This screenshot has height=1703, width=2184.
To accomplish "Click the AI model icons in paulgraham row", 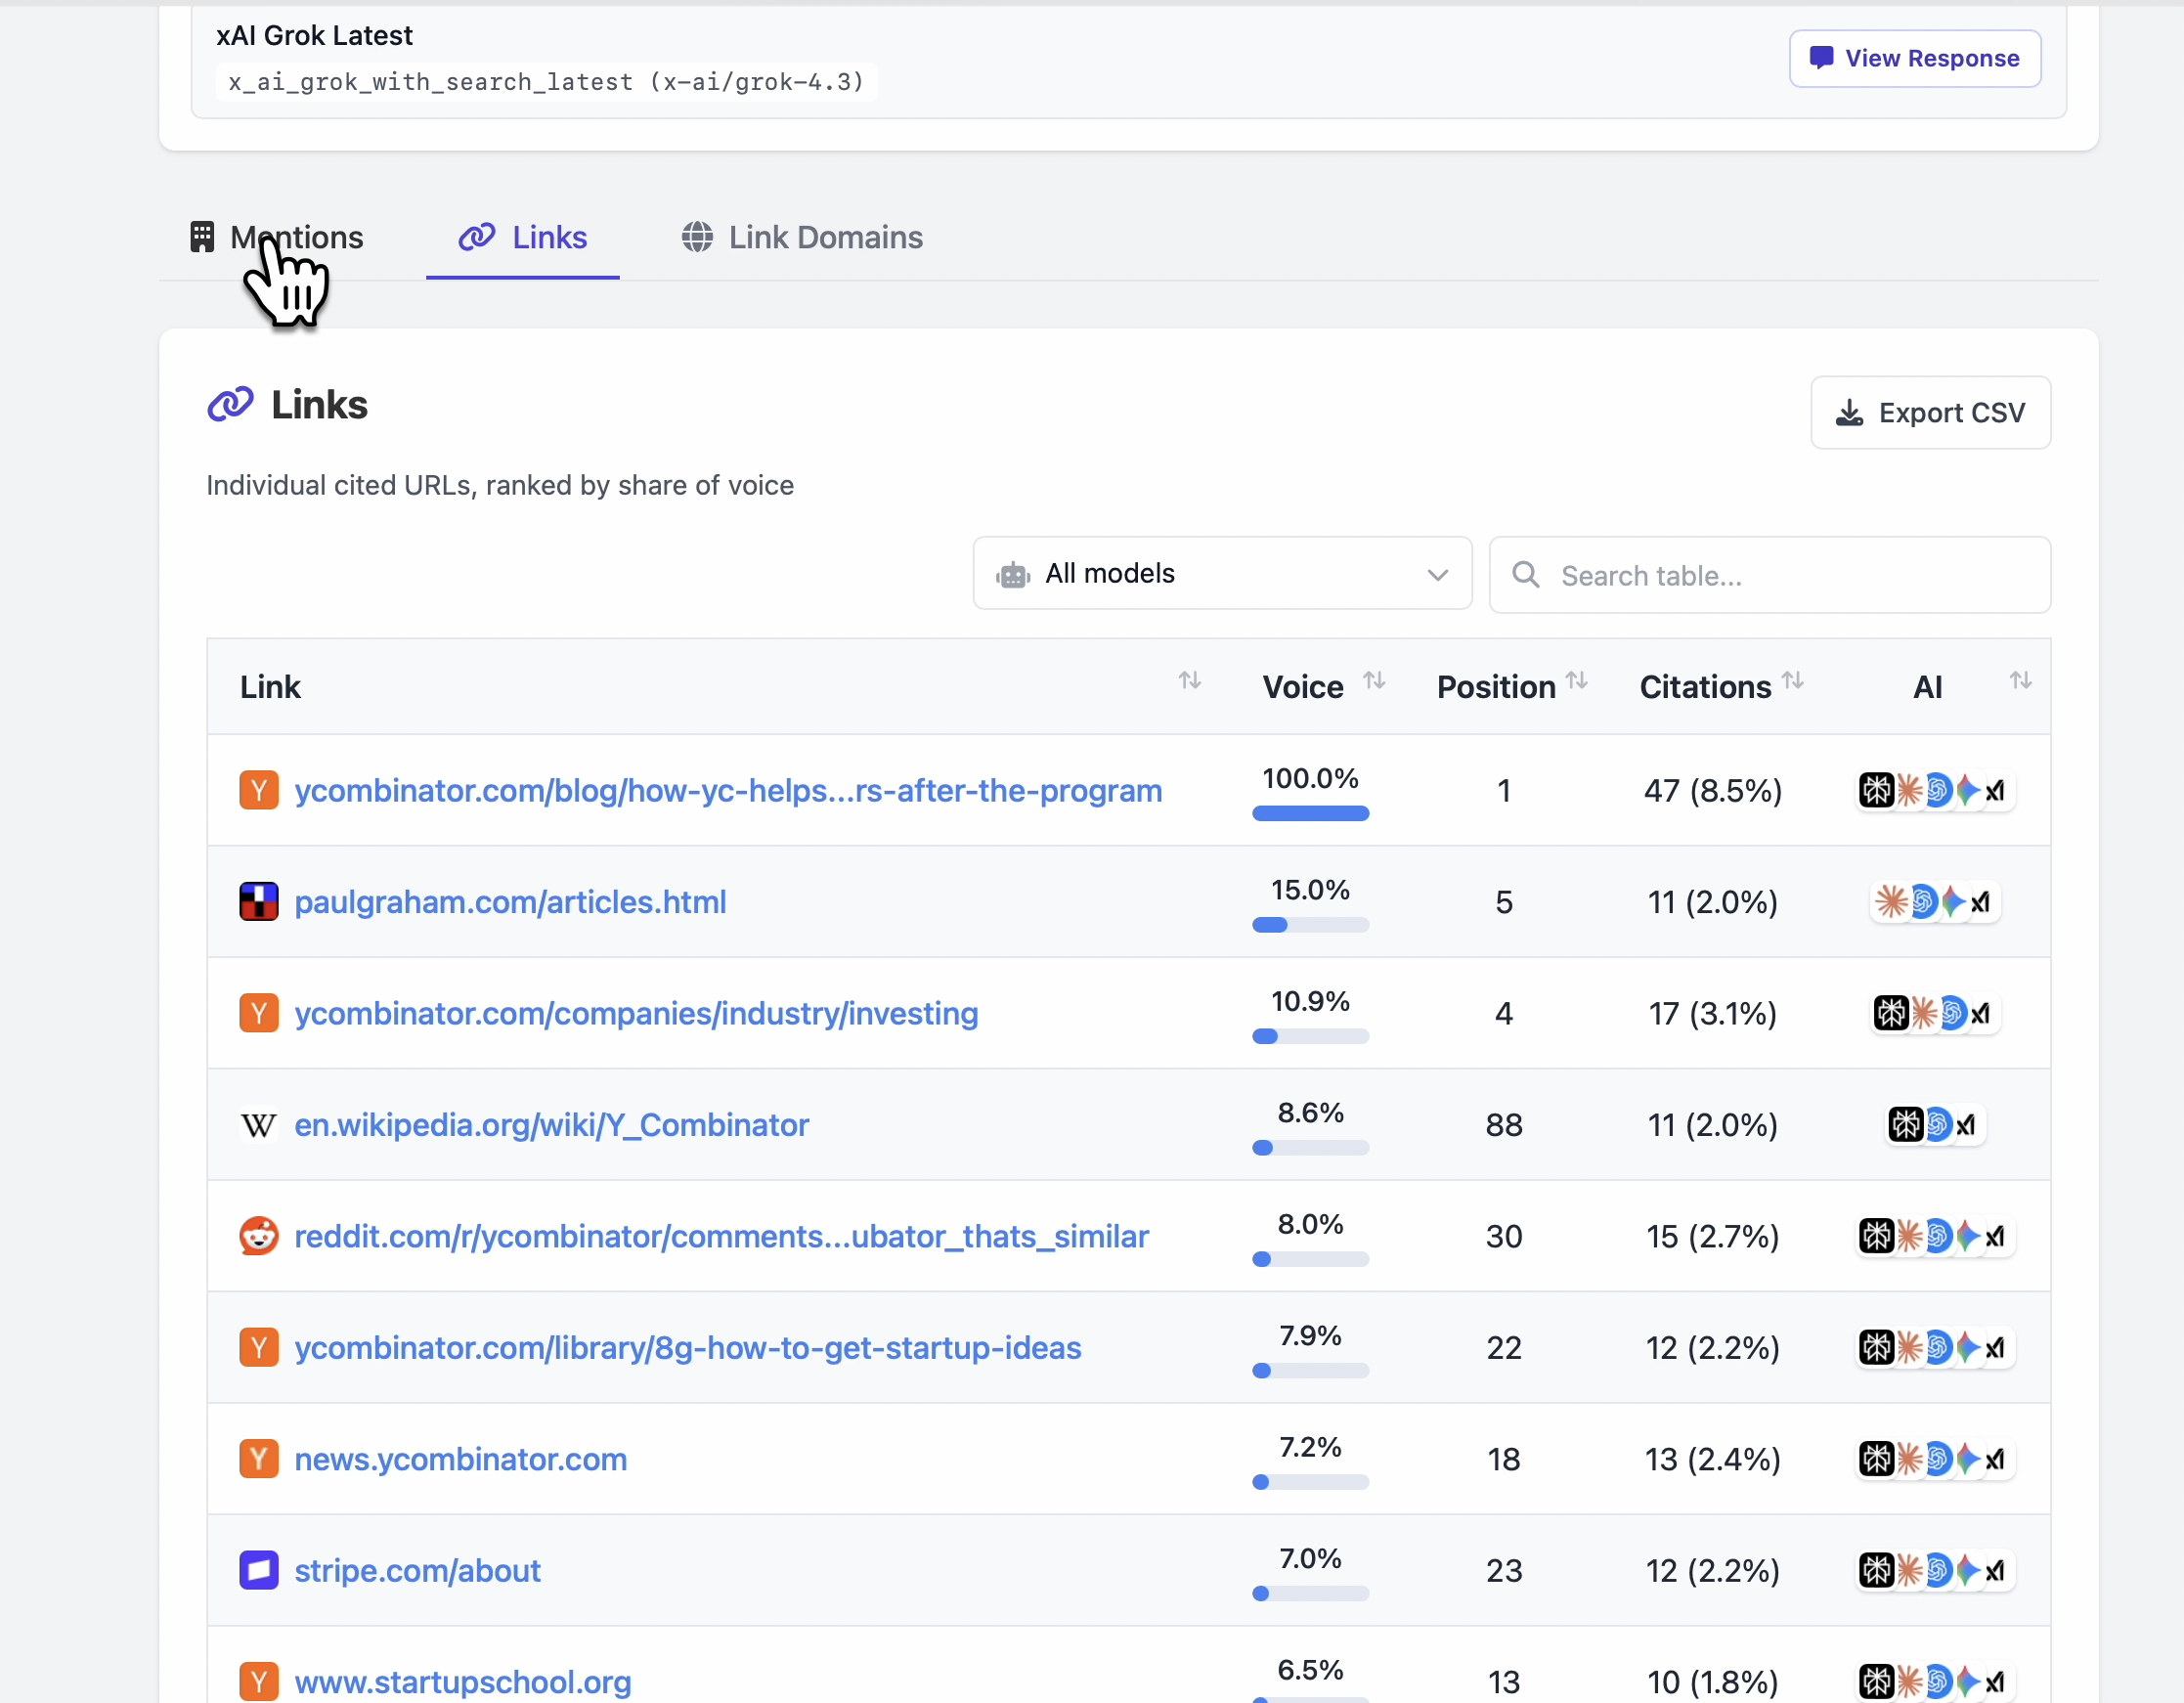I will point(1935,902).
